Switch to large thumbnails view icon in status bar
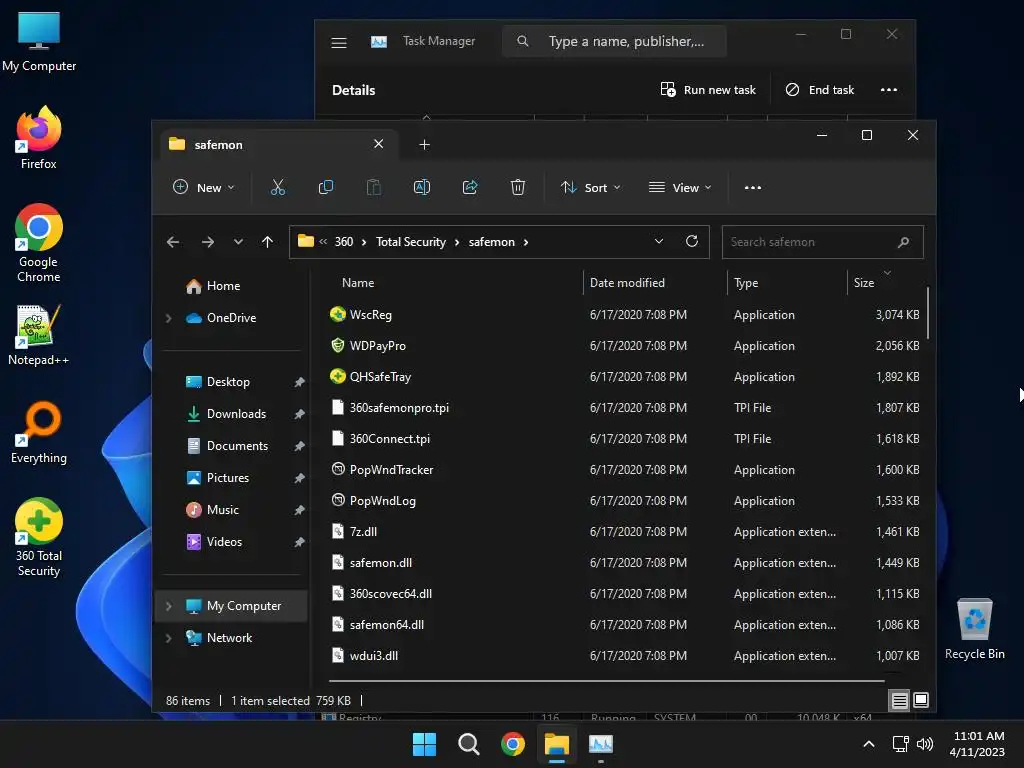Screen dimensions: 1024x768 (x=921, y=701)
